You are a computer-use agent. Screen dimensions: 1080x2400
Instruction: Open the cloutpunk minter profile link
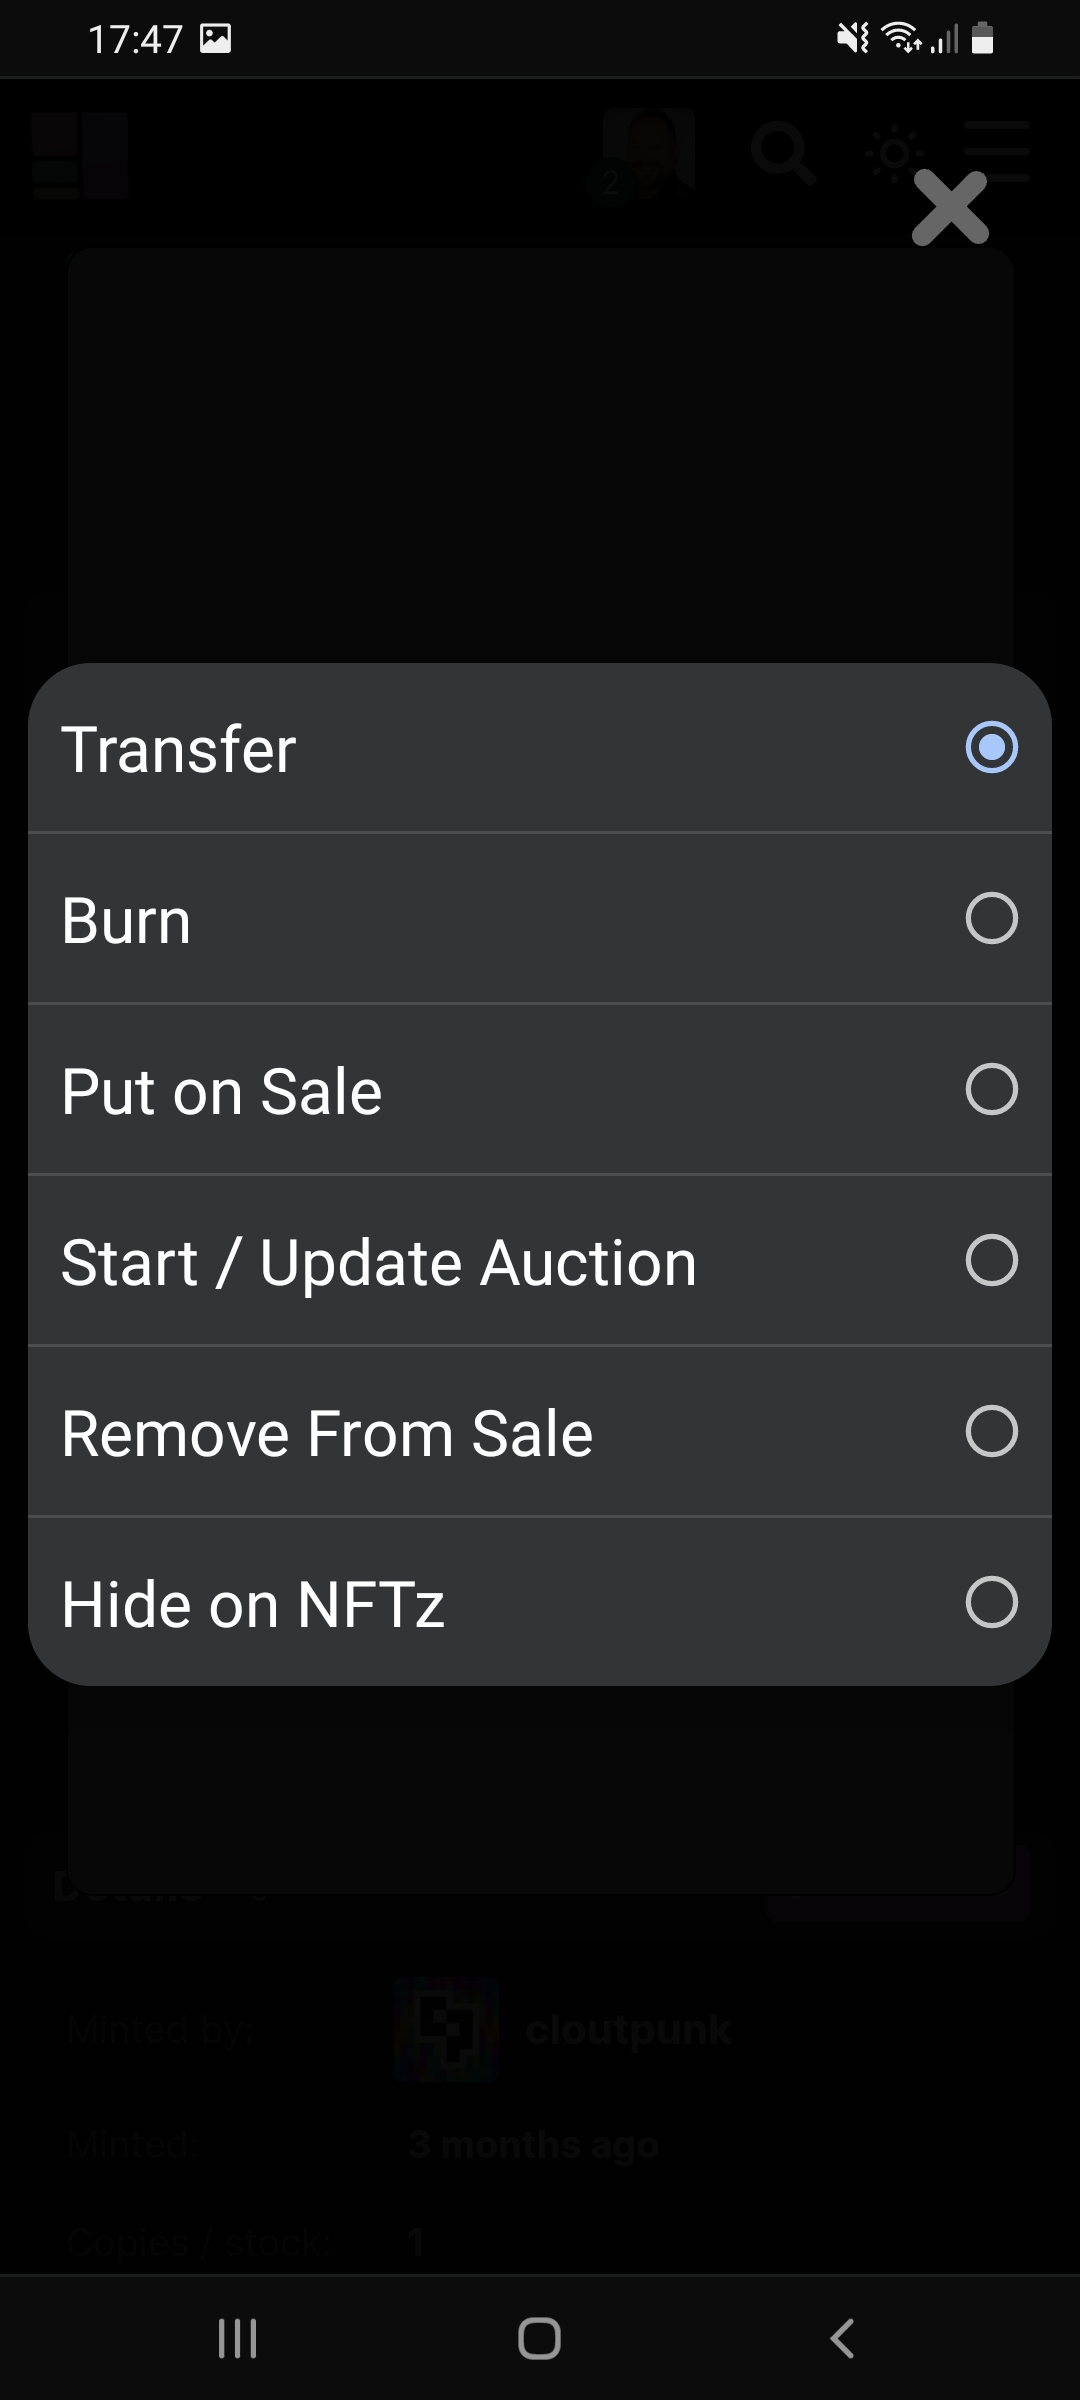click(x=628, y=2030)
